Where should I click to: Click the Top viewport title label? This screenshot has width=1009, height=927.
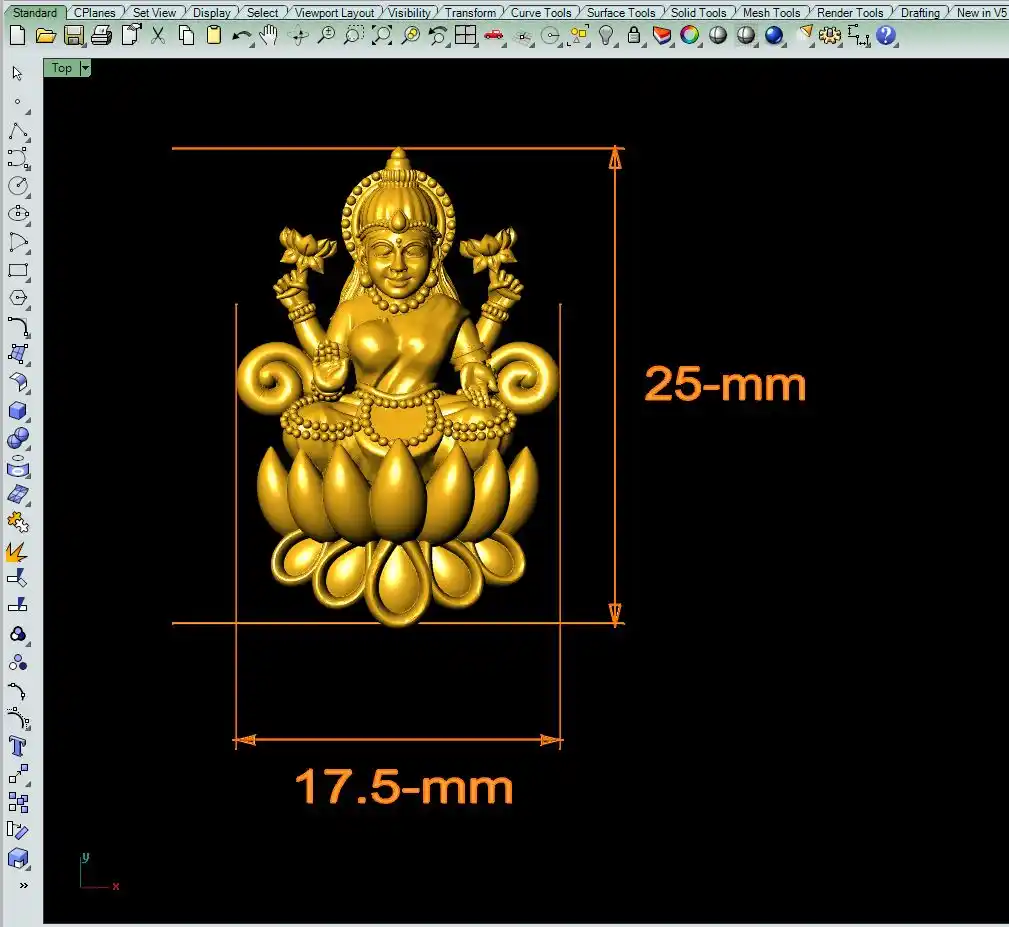tap(62, 68)
